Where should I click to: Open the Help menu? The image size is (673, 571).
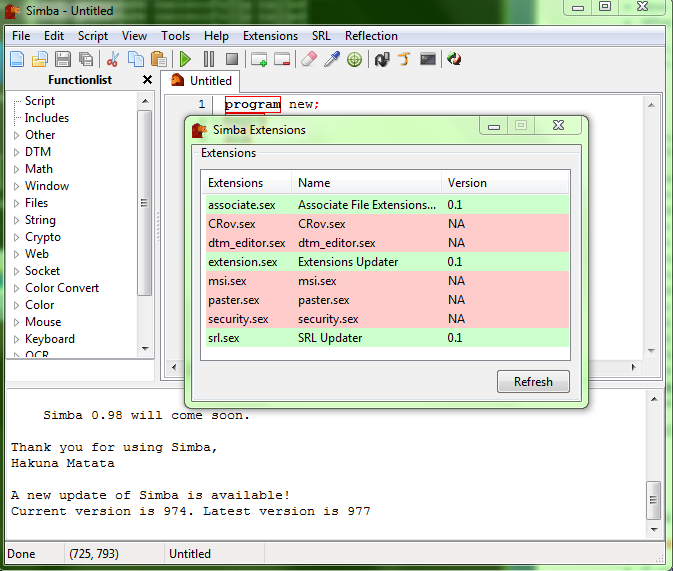tap(216, 36)
